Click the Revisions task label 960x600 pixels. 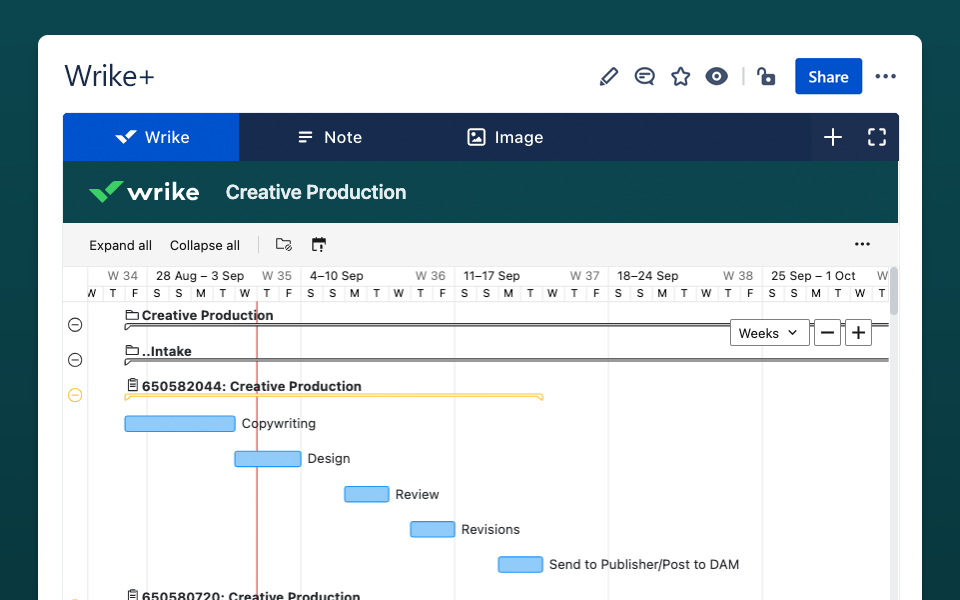pyautogui.click(x=490, y=530)
